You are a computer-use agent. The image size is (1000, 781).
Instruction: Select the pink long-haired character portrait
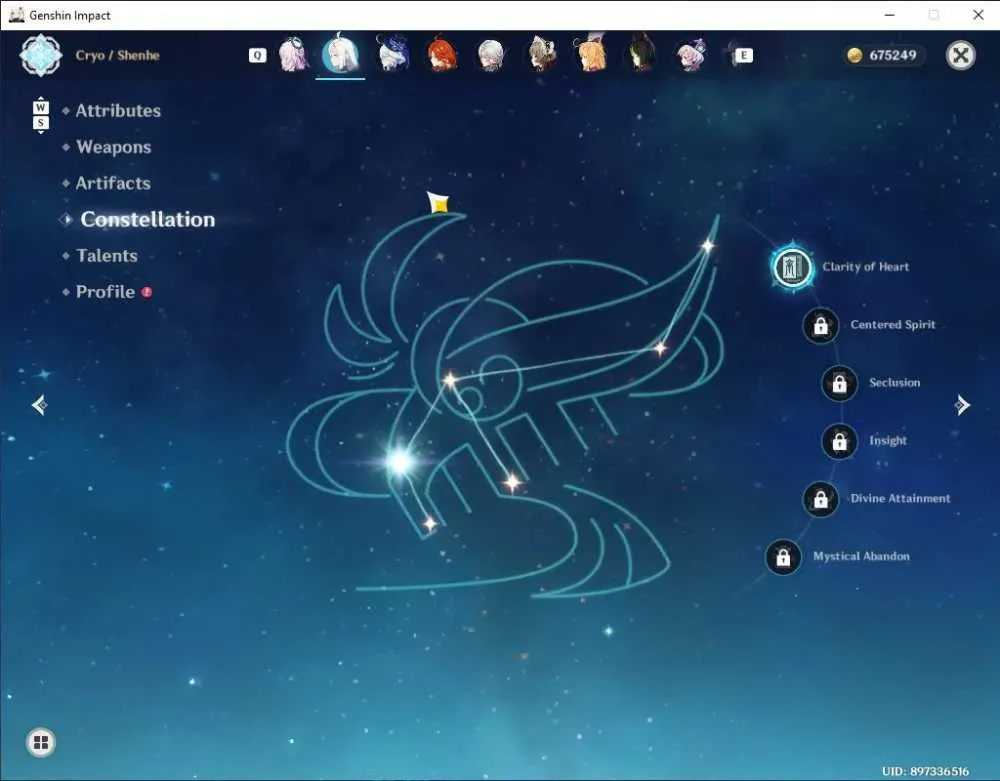click(x=294, y=55)
